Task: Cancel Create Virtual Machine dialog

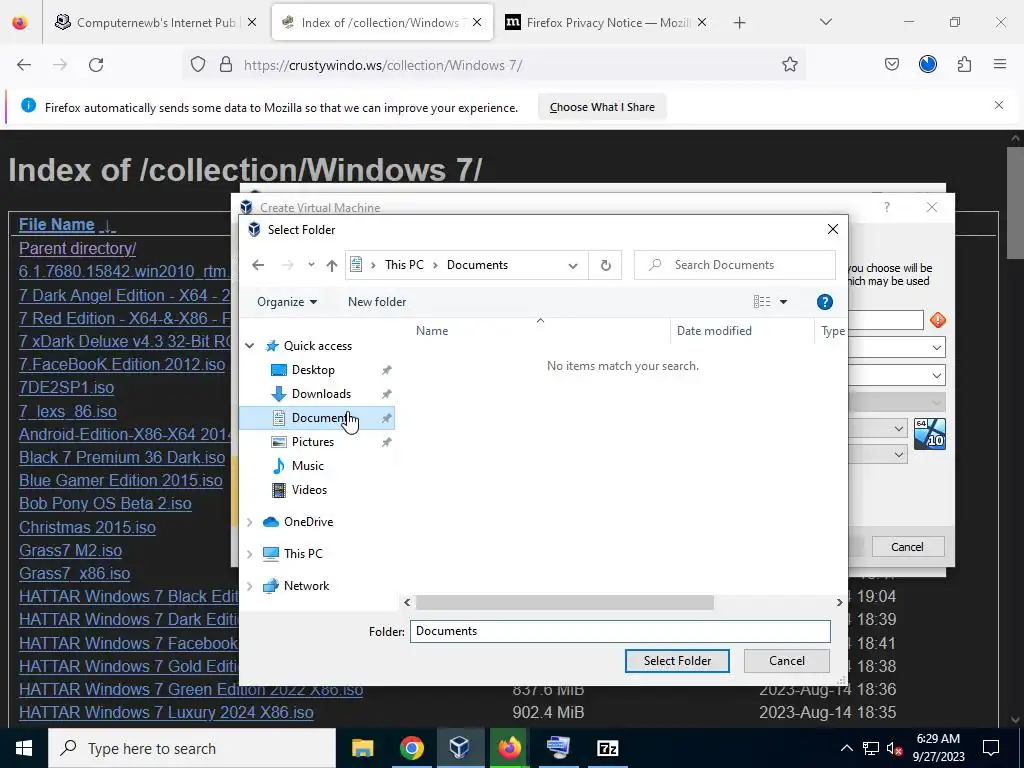Action: (908, 547)
